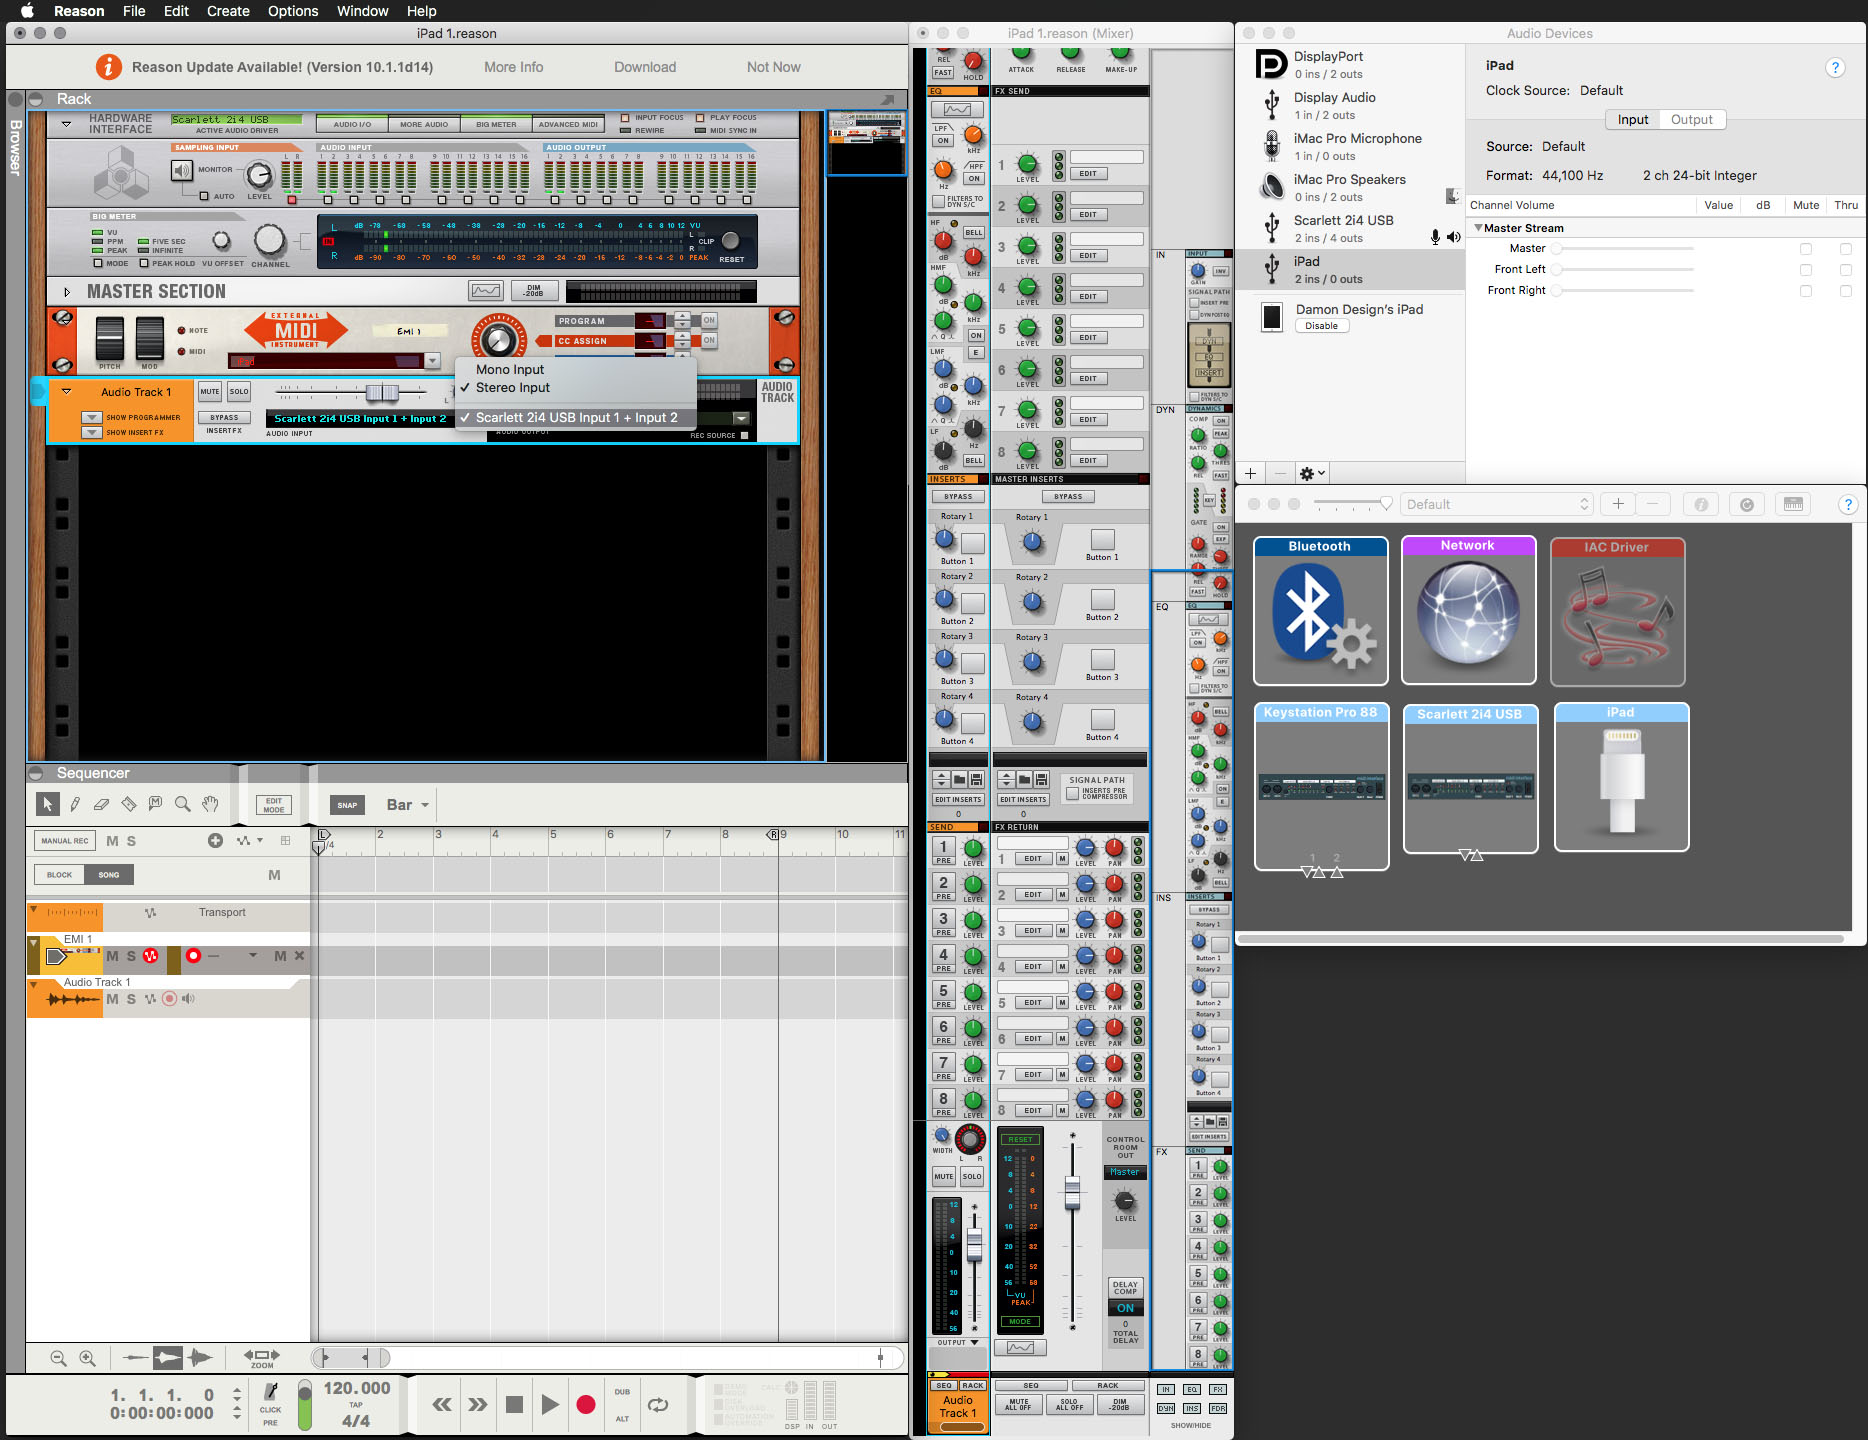
Task: Click the Record button in the transport bar
Action: pos(586,1404)
